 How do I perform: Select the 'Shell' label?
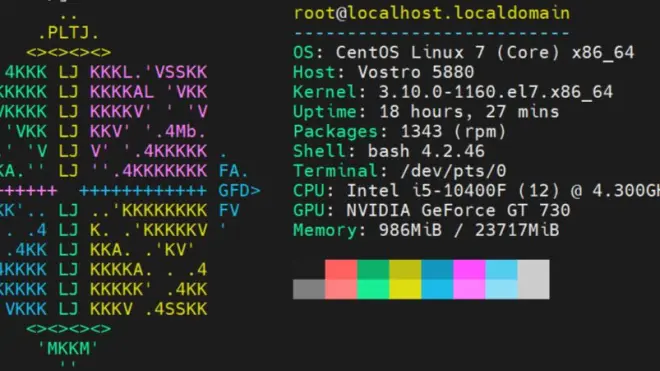point(319,151)
